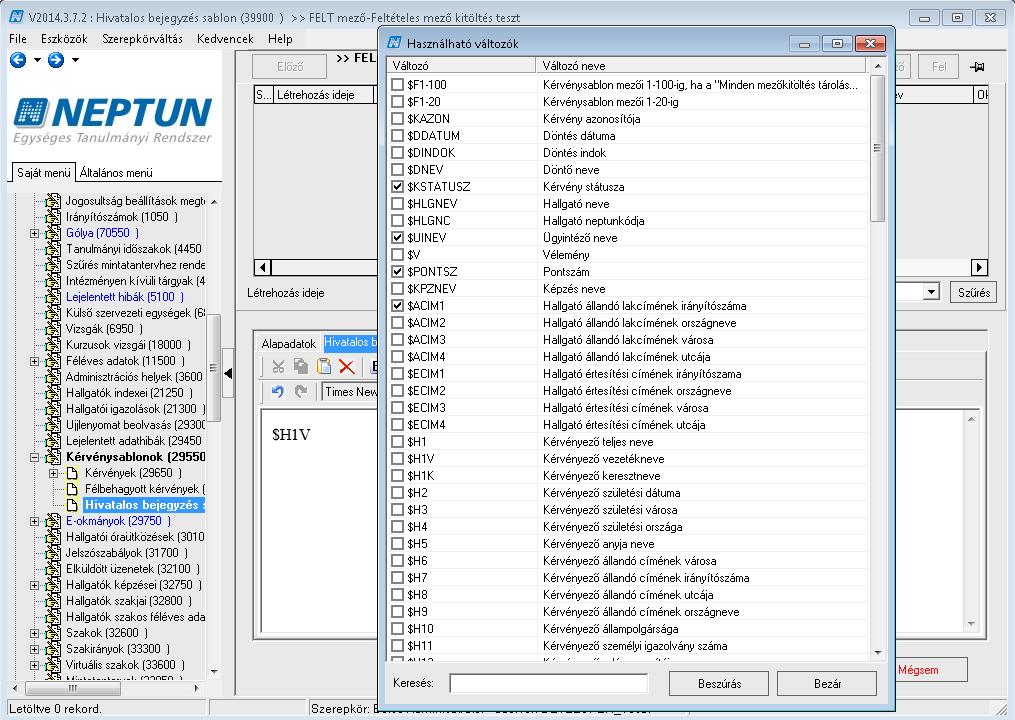
Task: Click the Neptun icon in main title bar
Action: click(16, 17)
